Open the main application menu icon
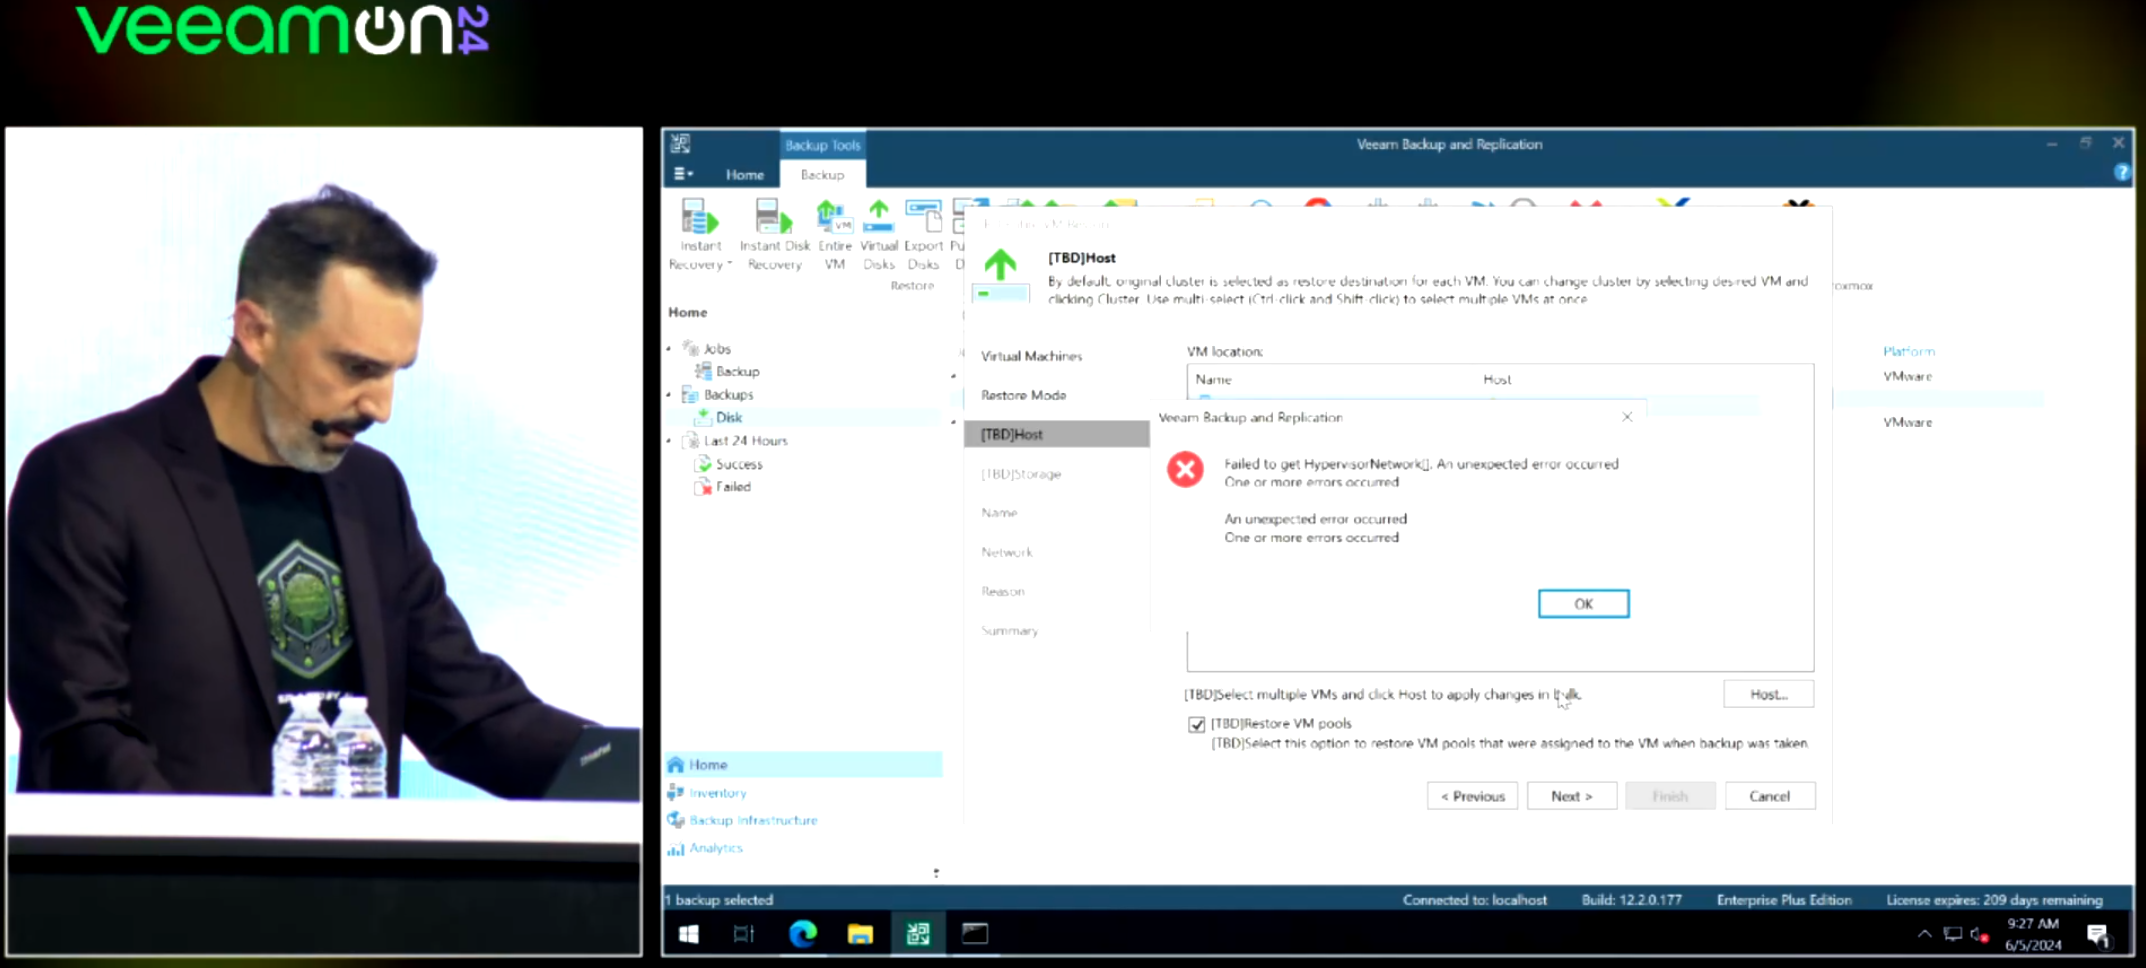This screenshot has height=968, width=2146. [683, 174]
